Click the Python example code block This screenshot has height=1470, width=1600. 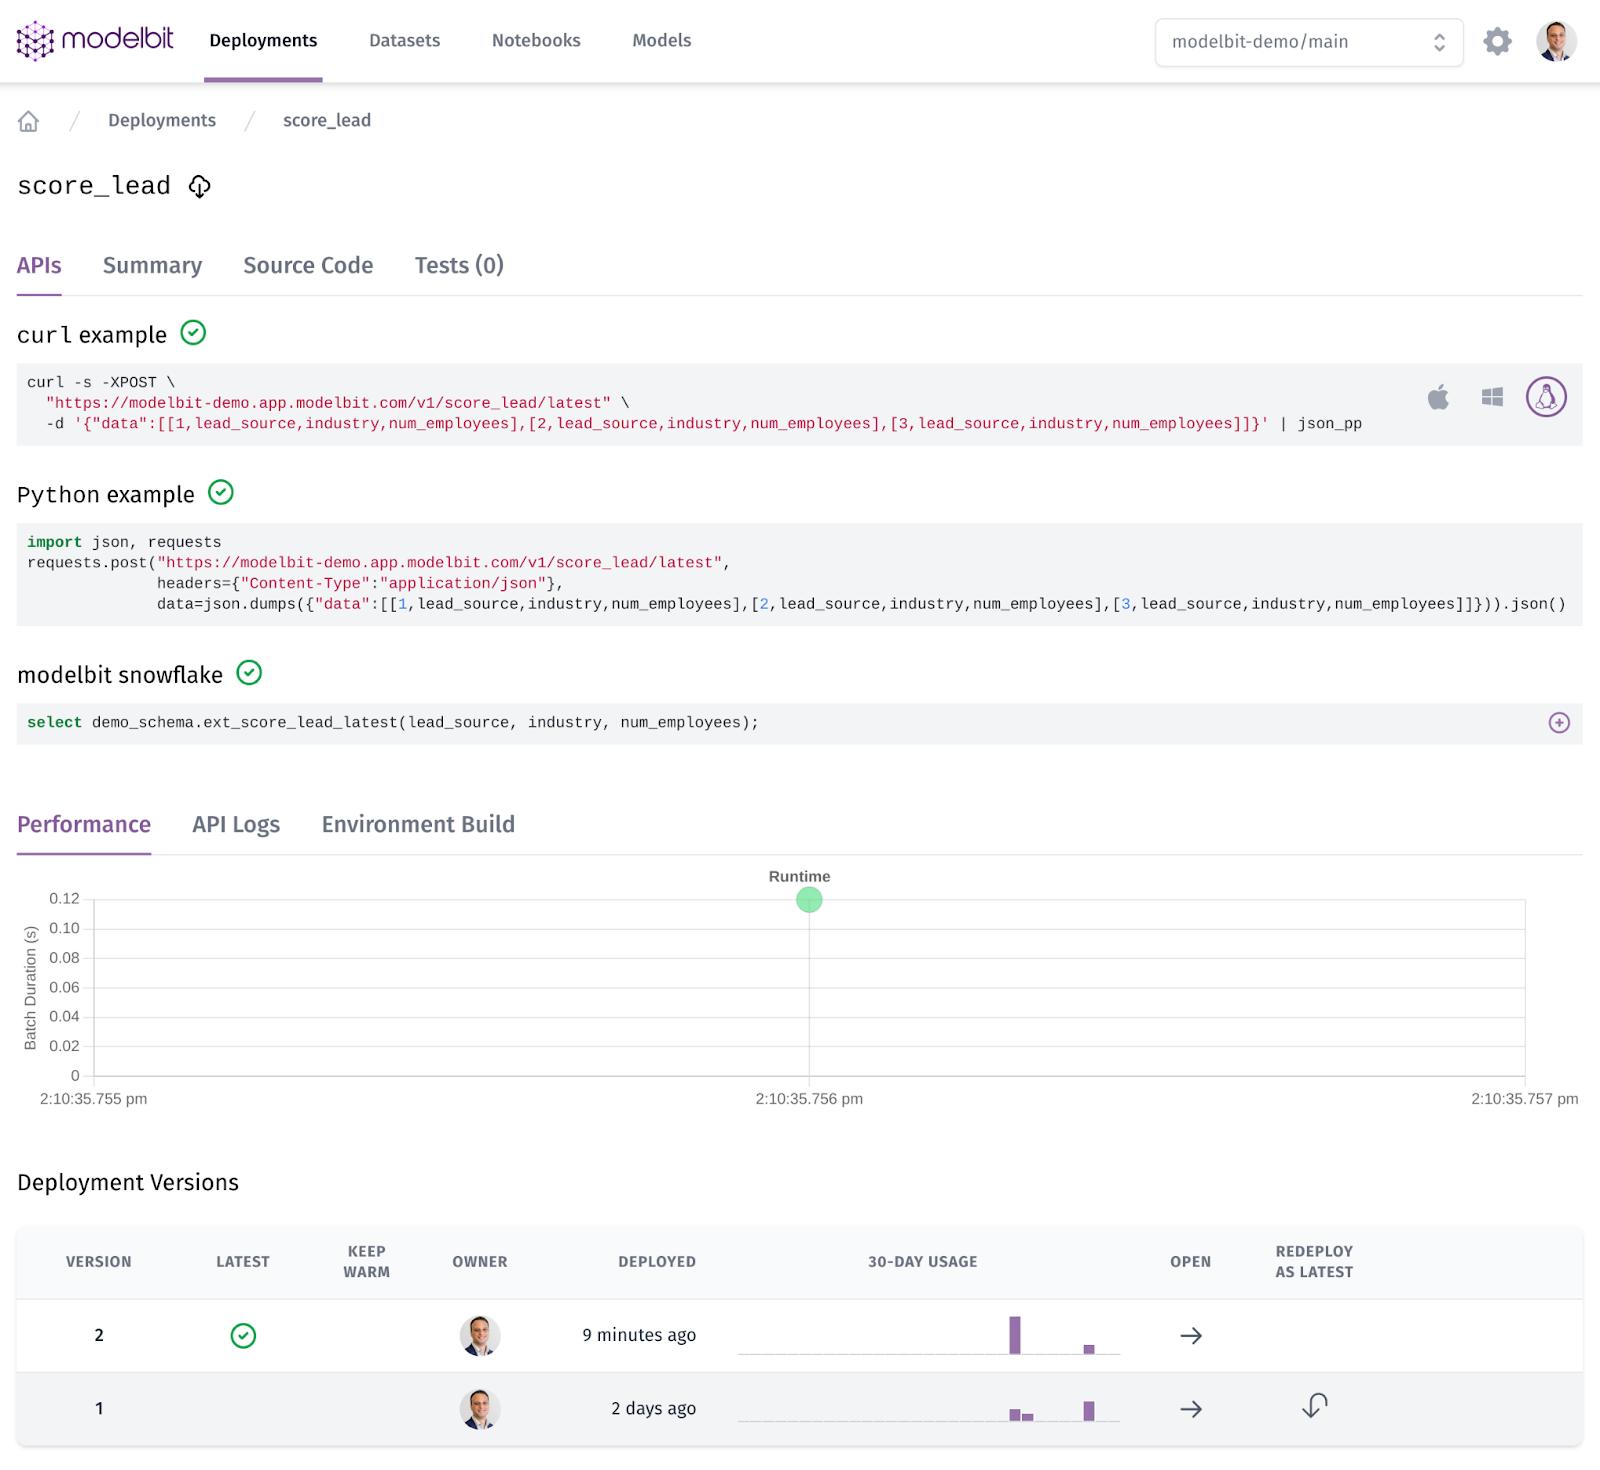799,574
